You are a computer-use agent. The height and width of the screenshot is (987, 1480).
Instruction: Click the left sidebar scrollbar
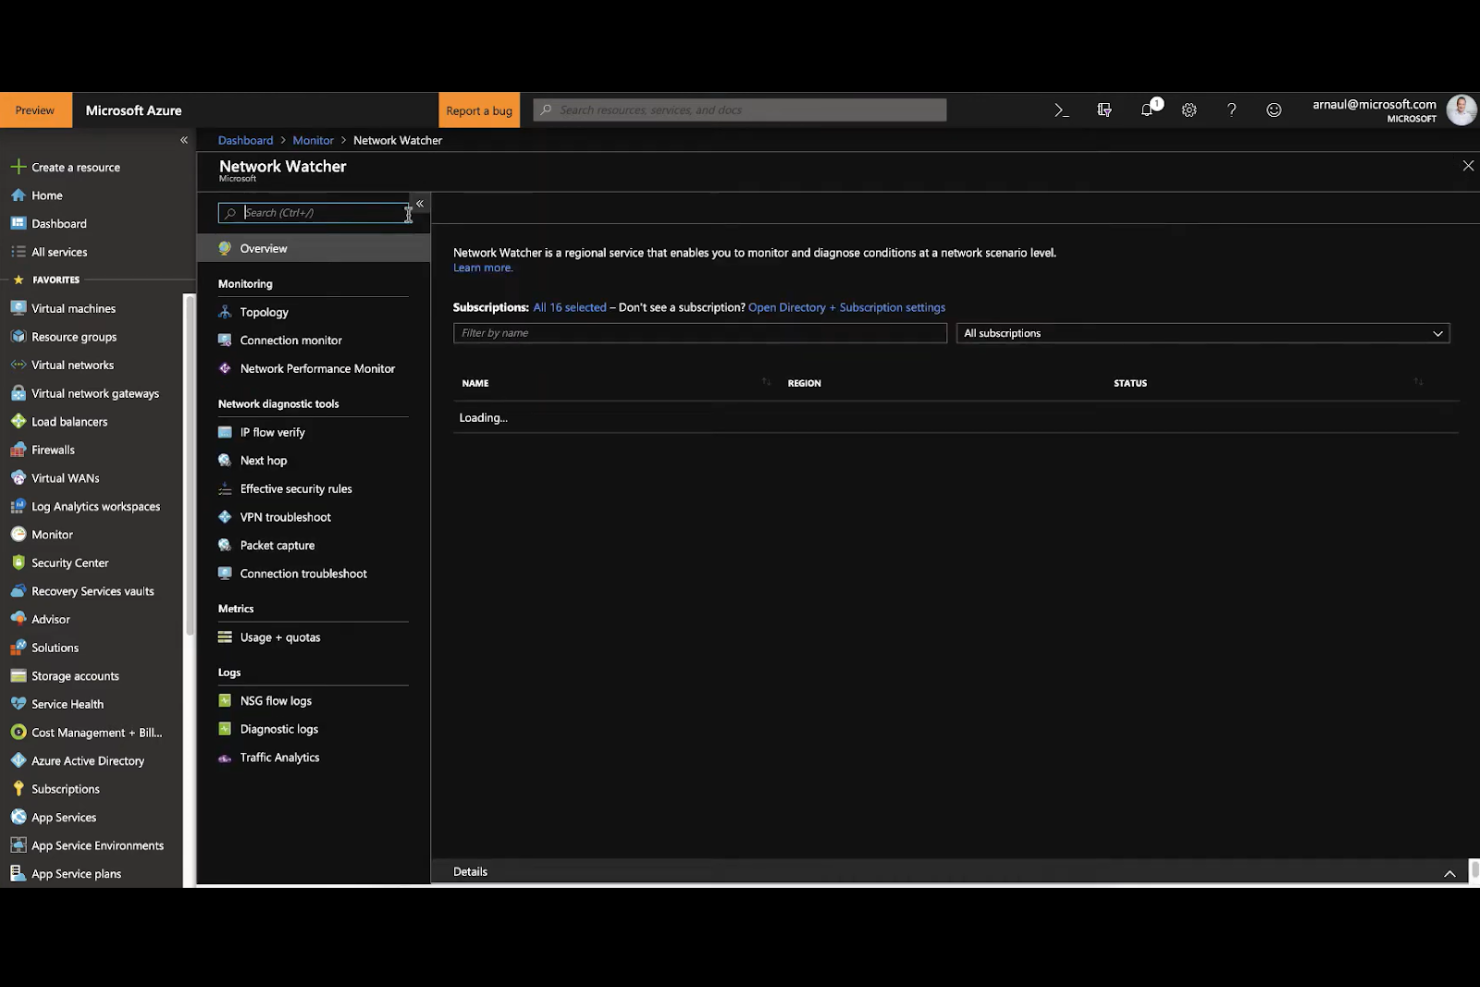tap(190, 465)
